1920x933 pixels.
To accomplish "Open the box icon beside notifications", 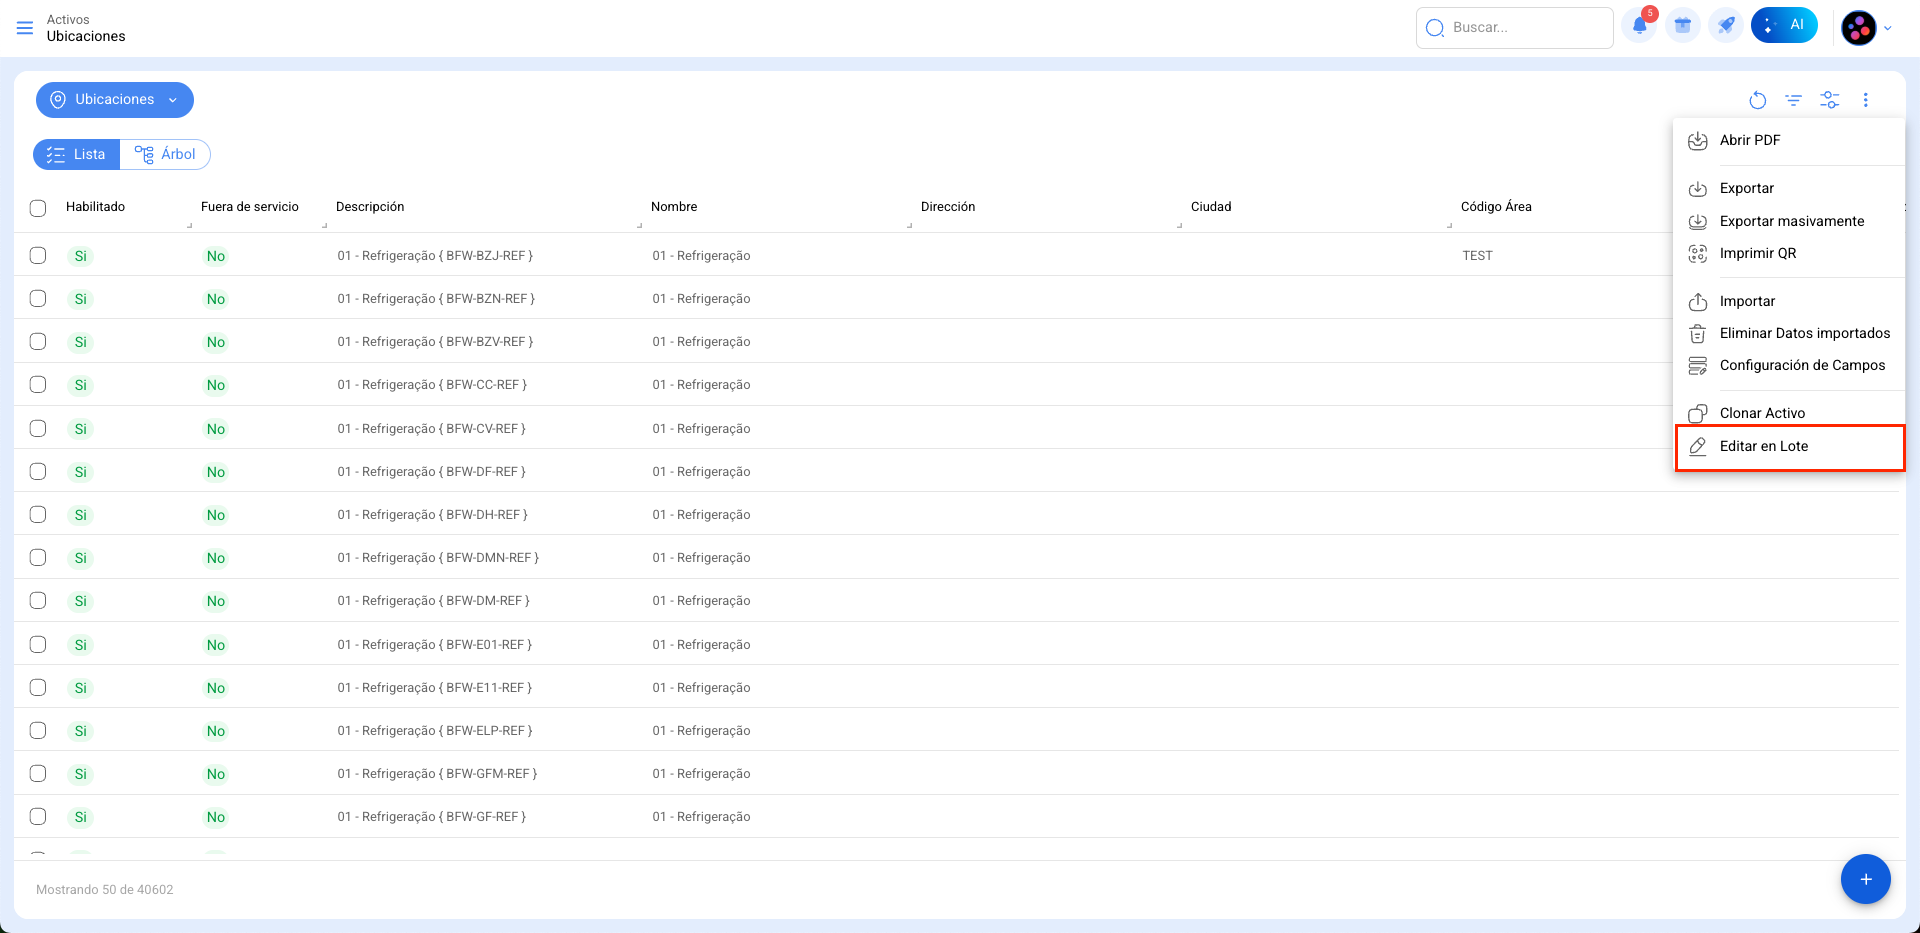I will coord(1683,27).
